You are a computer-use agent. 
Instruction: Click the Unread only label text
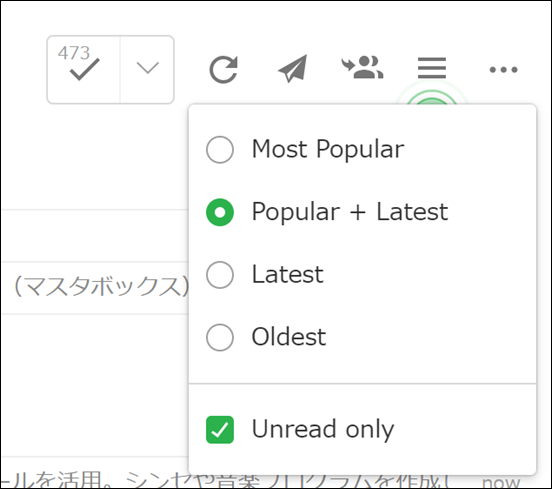[x=323, y=430]
